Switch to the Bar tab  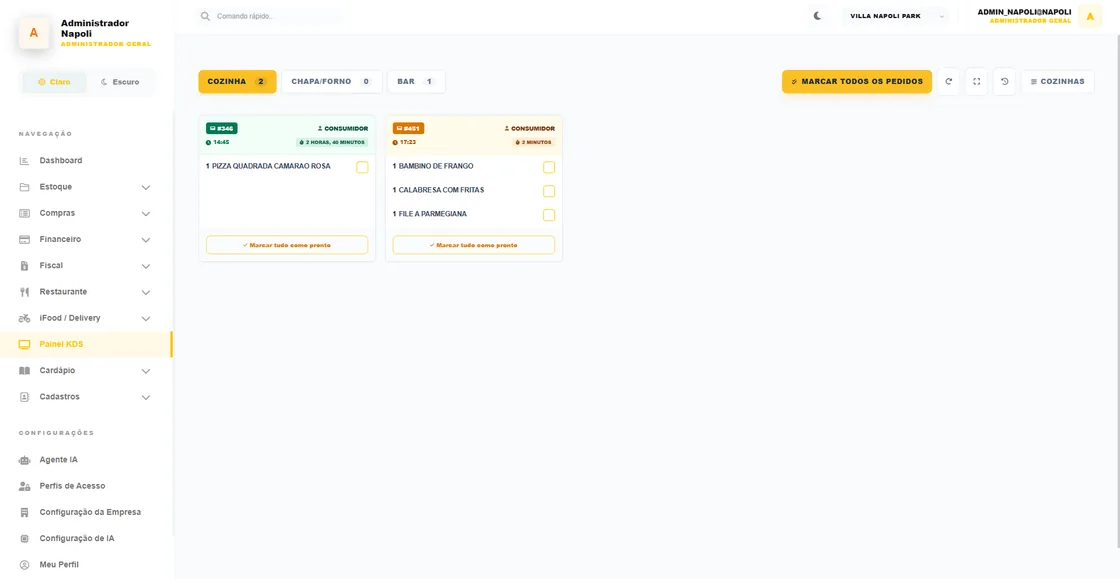click(x=416, y=81)
